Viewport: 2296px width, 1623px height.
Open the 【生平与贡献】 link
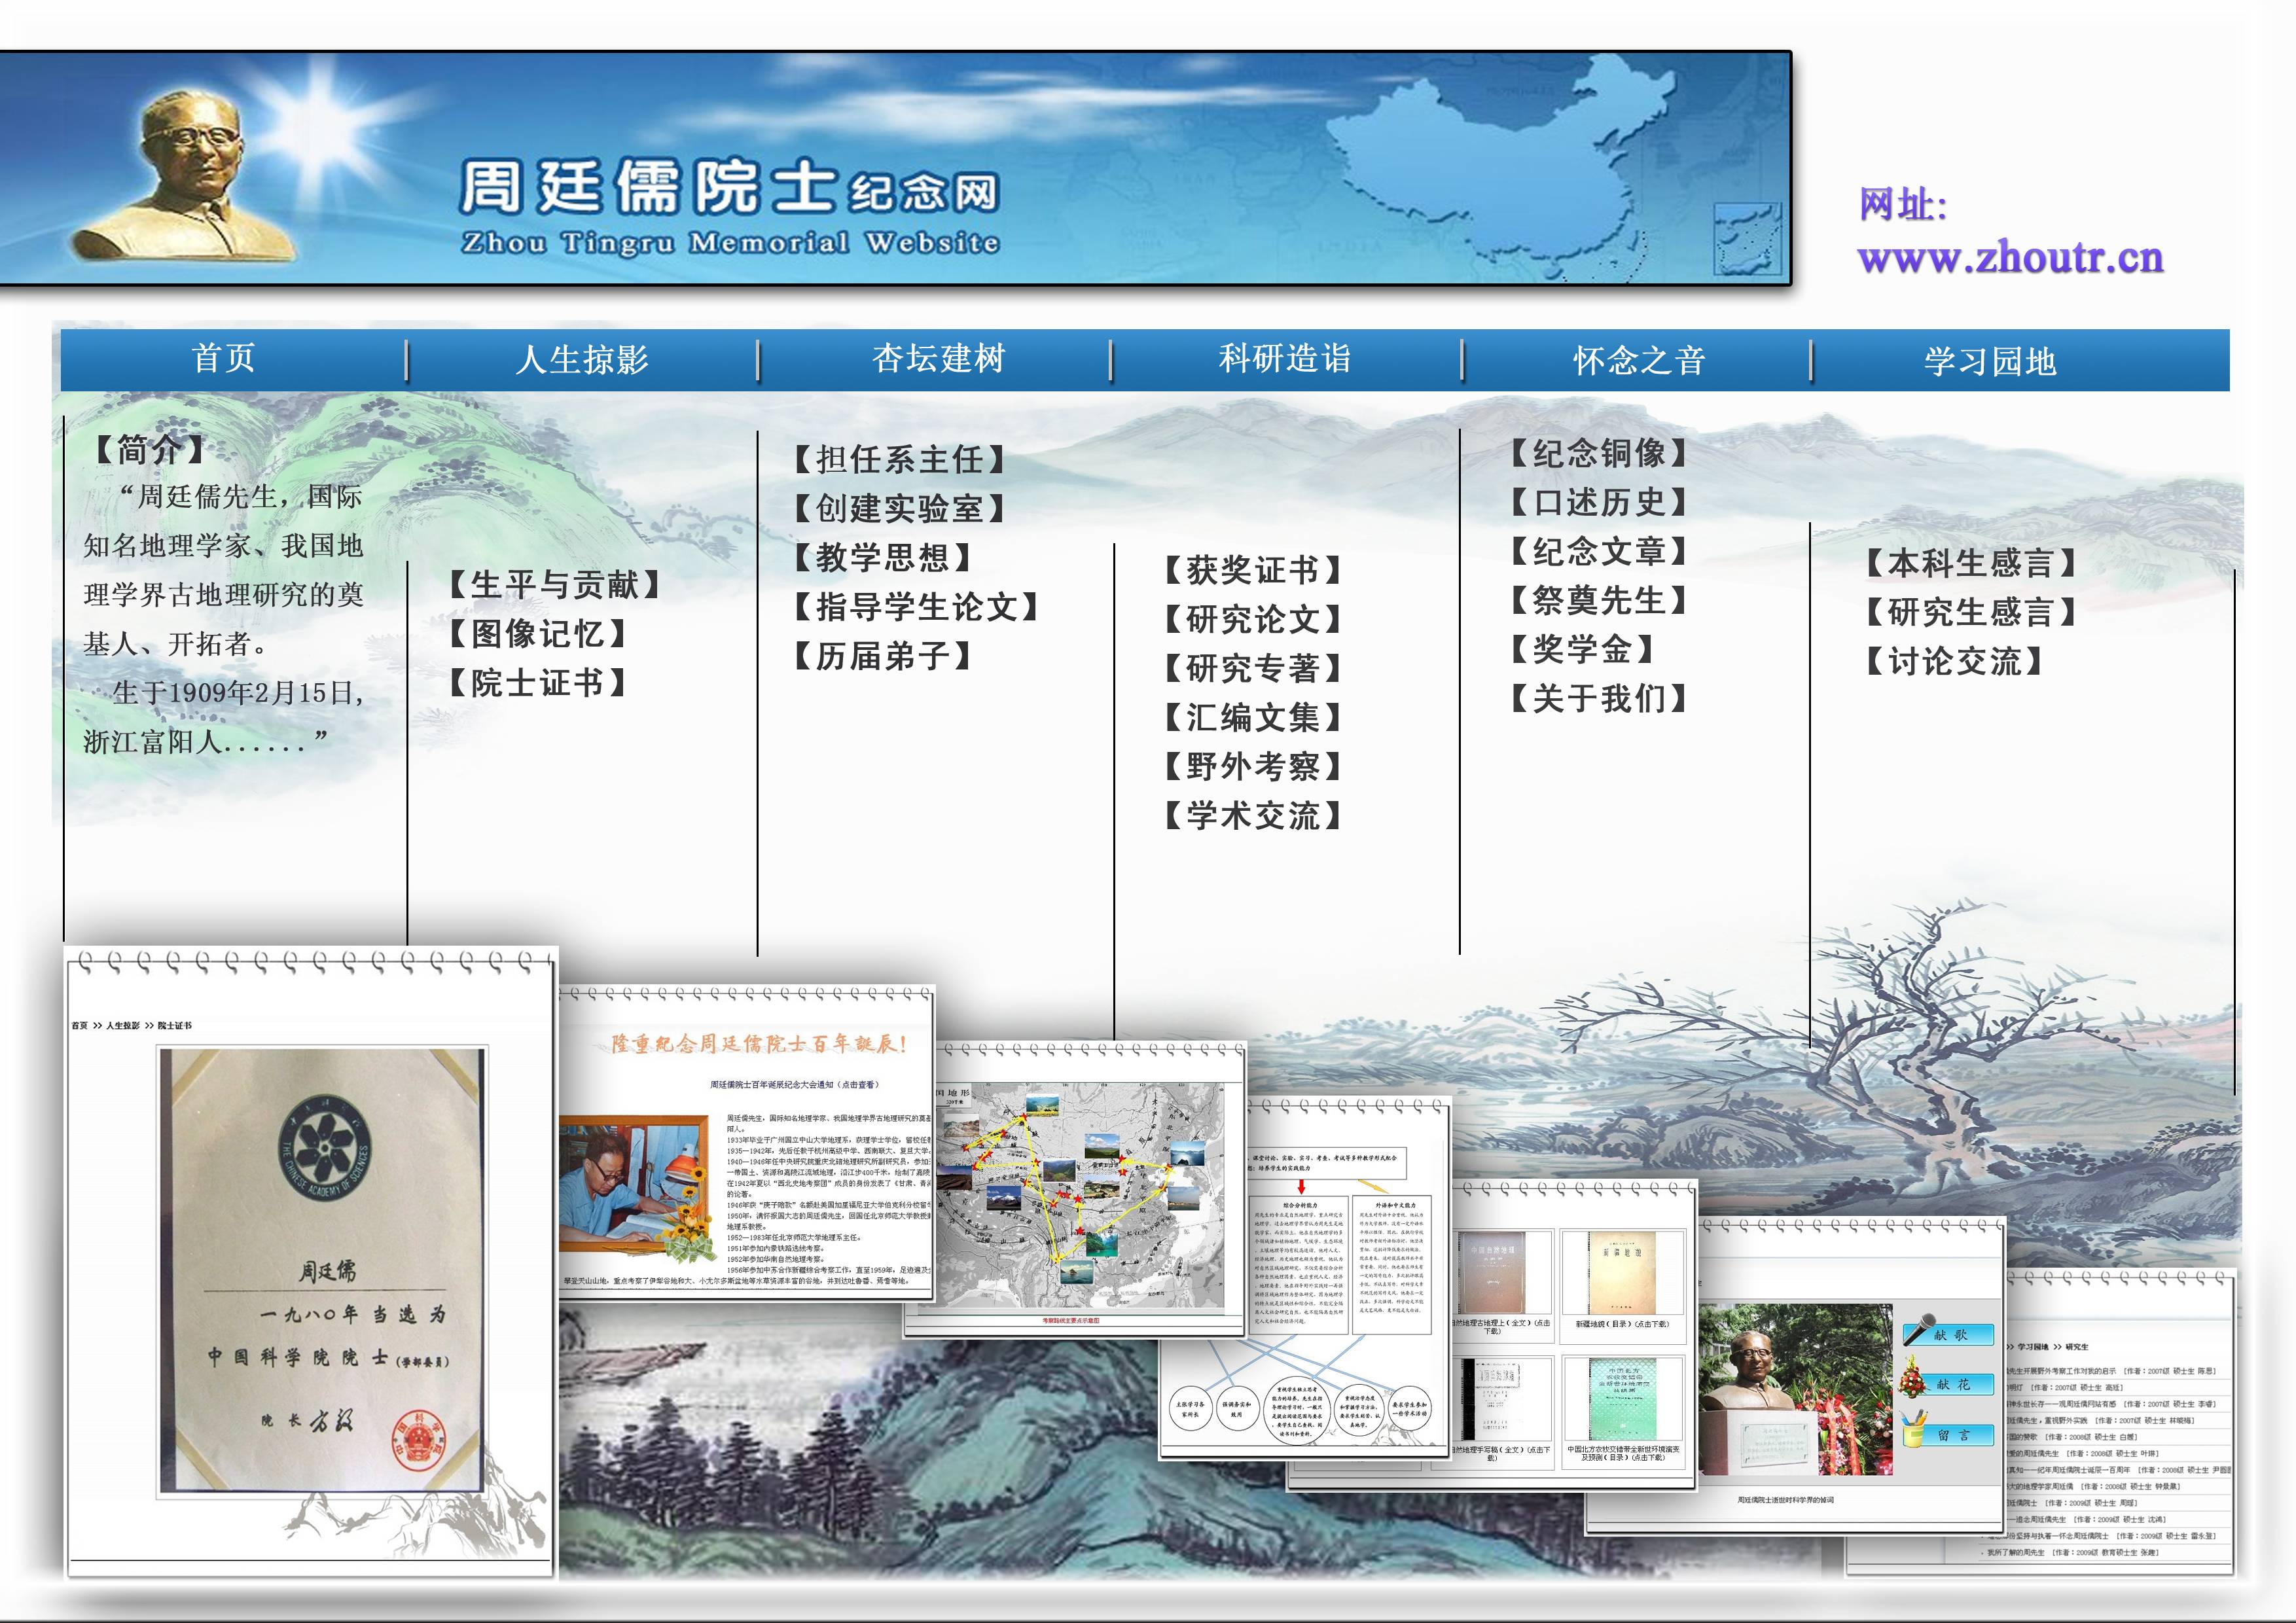pyautogui.click(x=554, y=585)
